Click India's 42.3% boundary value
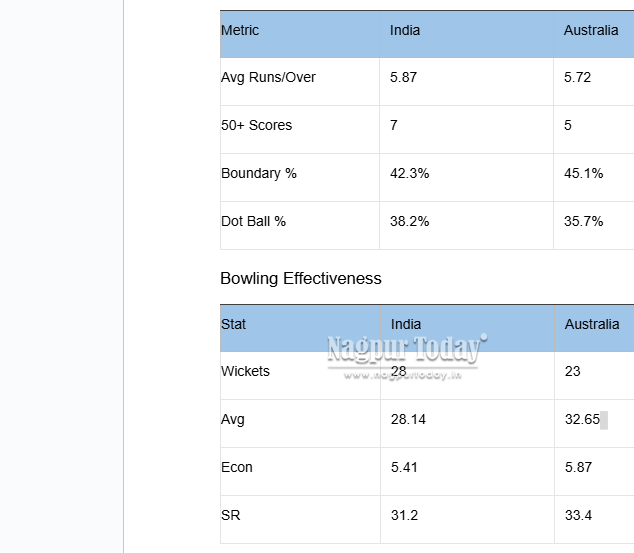The height and width of the screenshot is (553, 634). coord(410,174)
